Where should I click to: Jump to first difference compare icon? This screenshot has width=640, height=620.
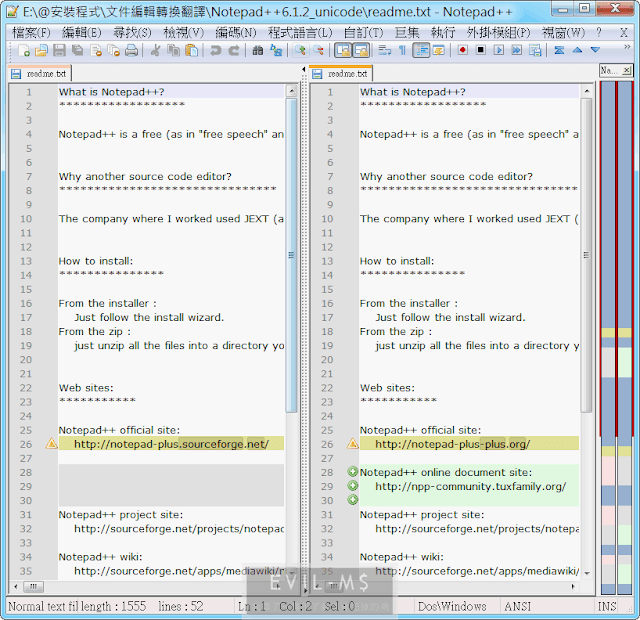tap(559, 50)
